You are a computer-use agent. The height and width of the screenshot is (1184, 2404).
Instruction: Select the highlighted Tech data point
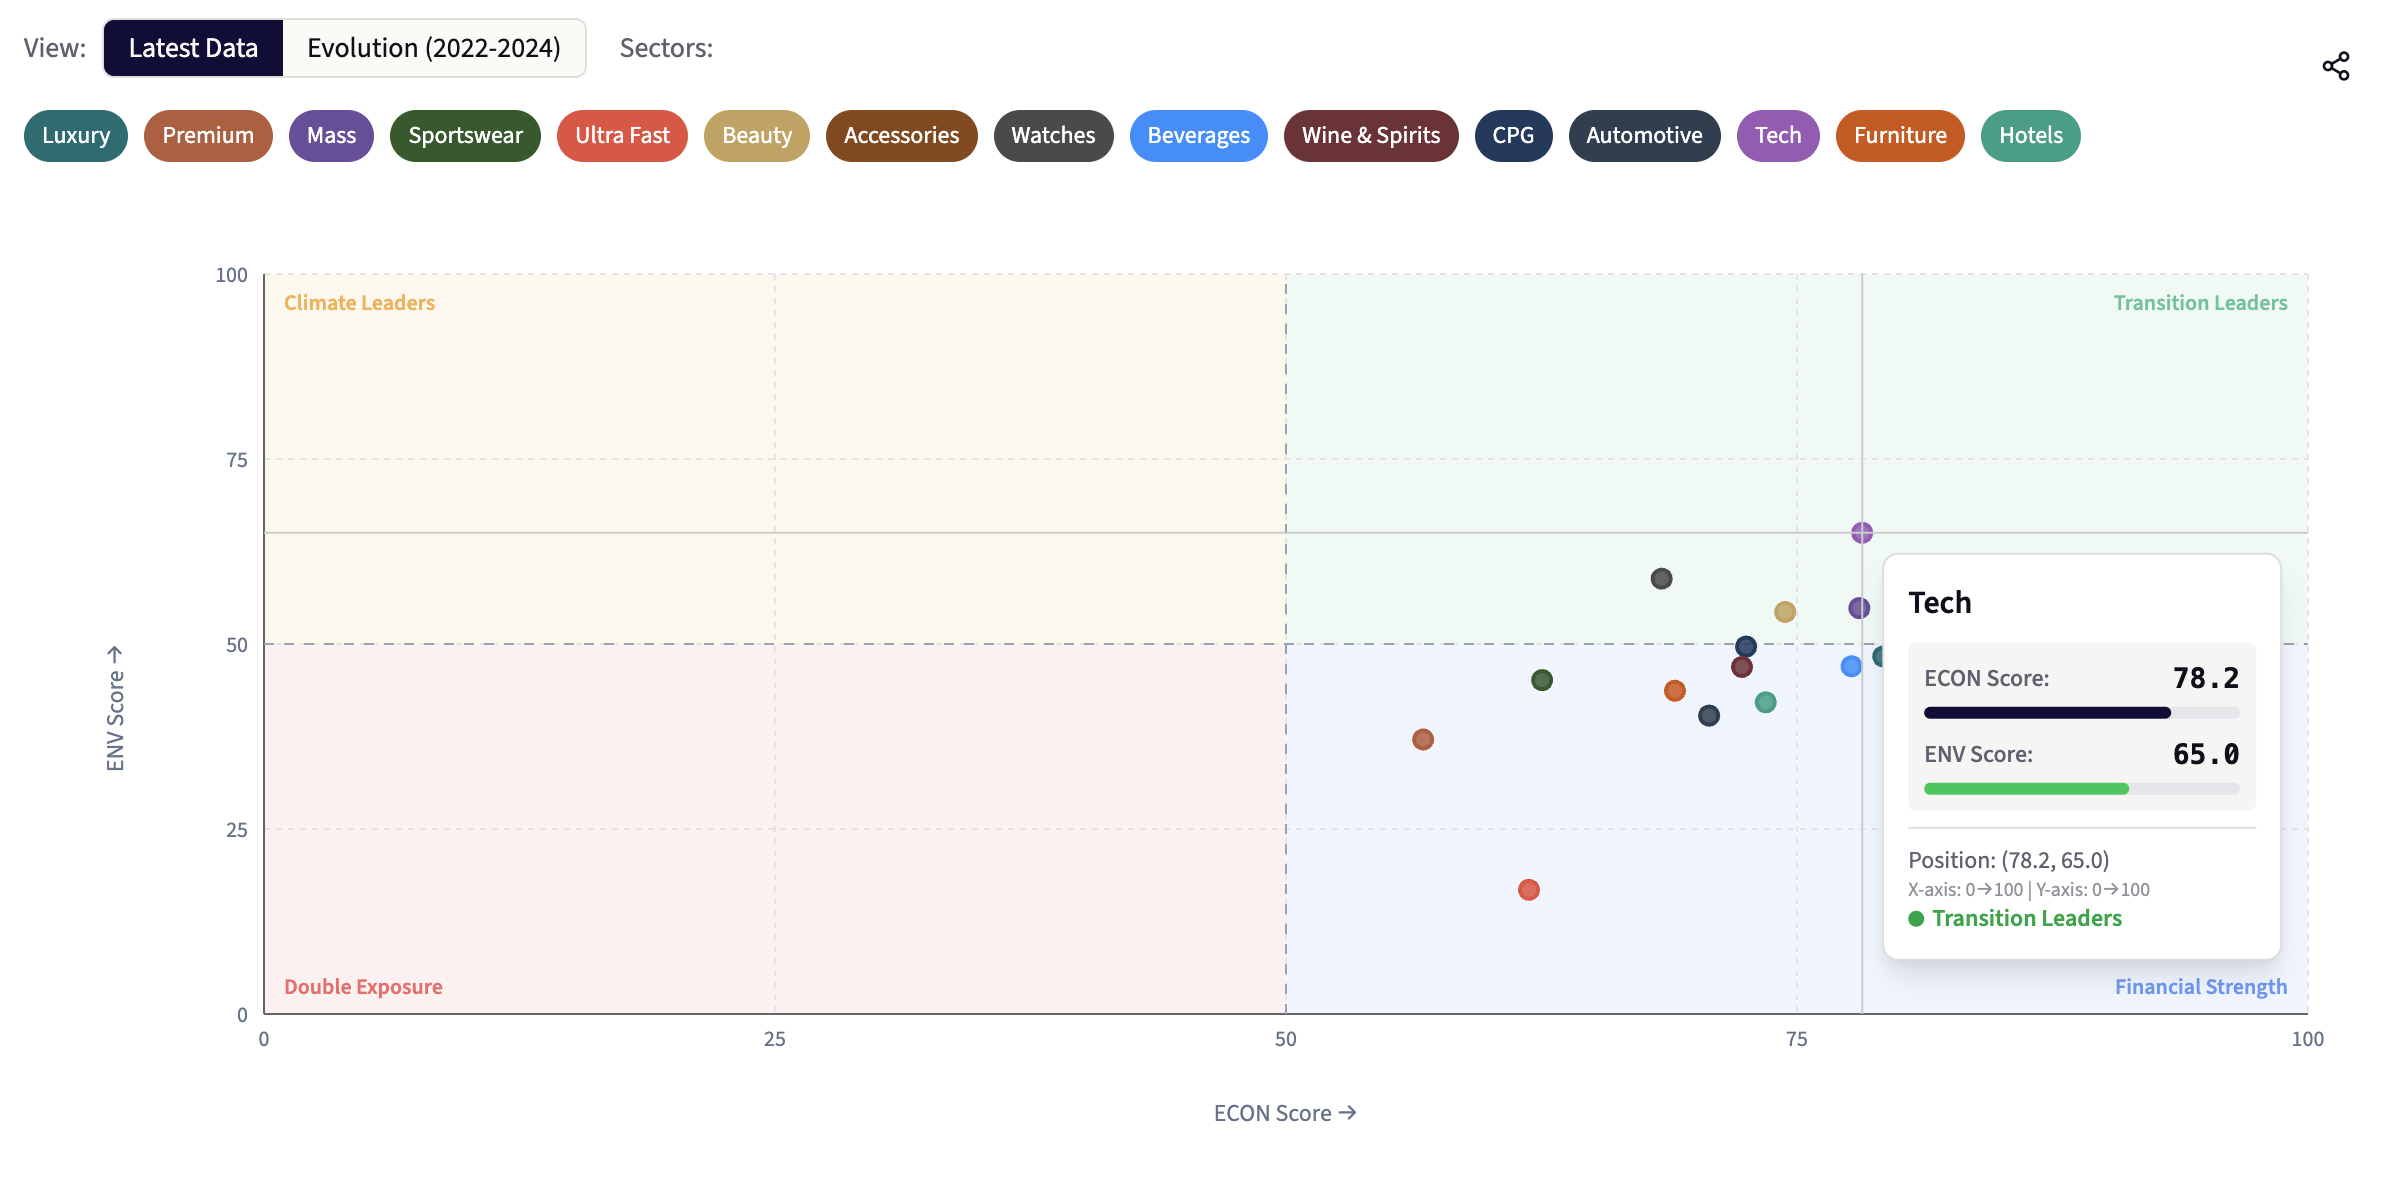(1861, 533)
